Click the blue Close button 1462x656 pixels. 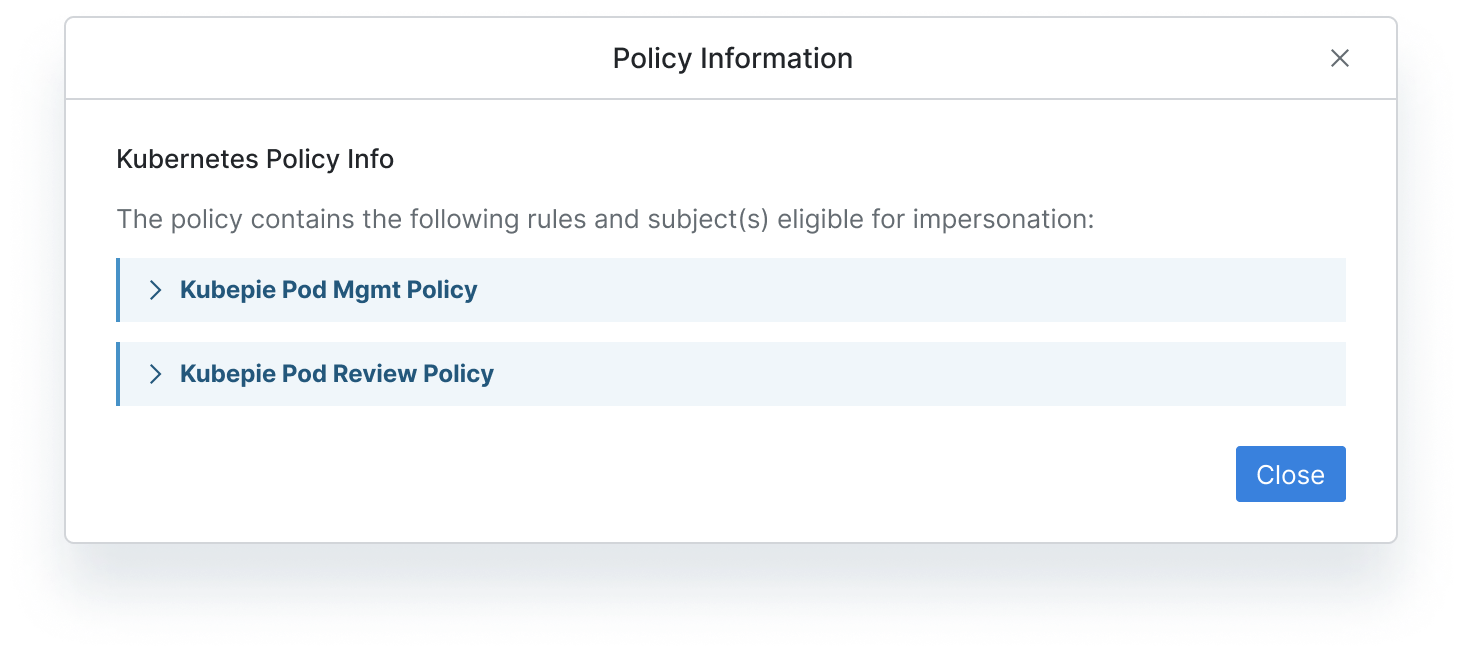tap(1290, 474)
